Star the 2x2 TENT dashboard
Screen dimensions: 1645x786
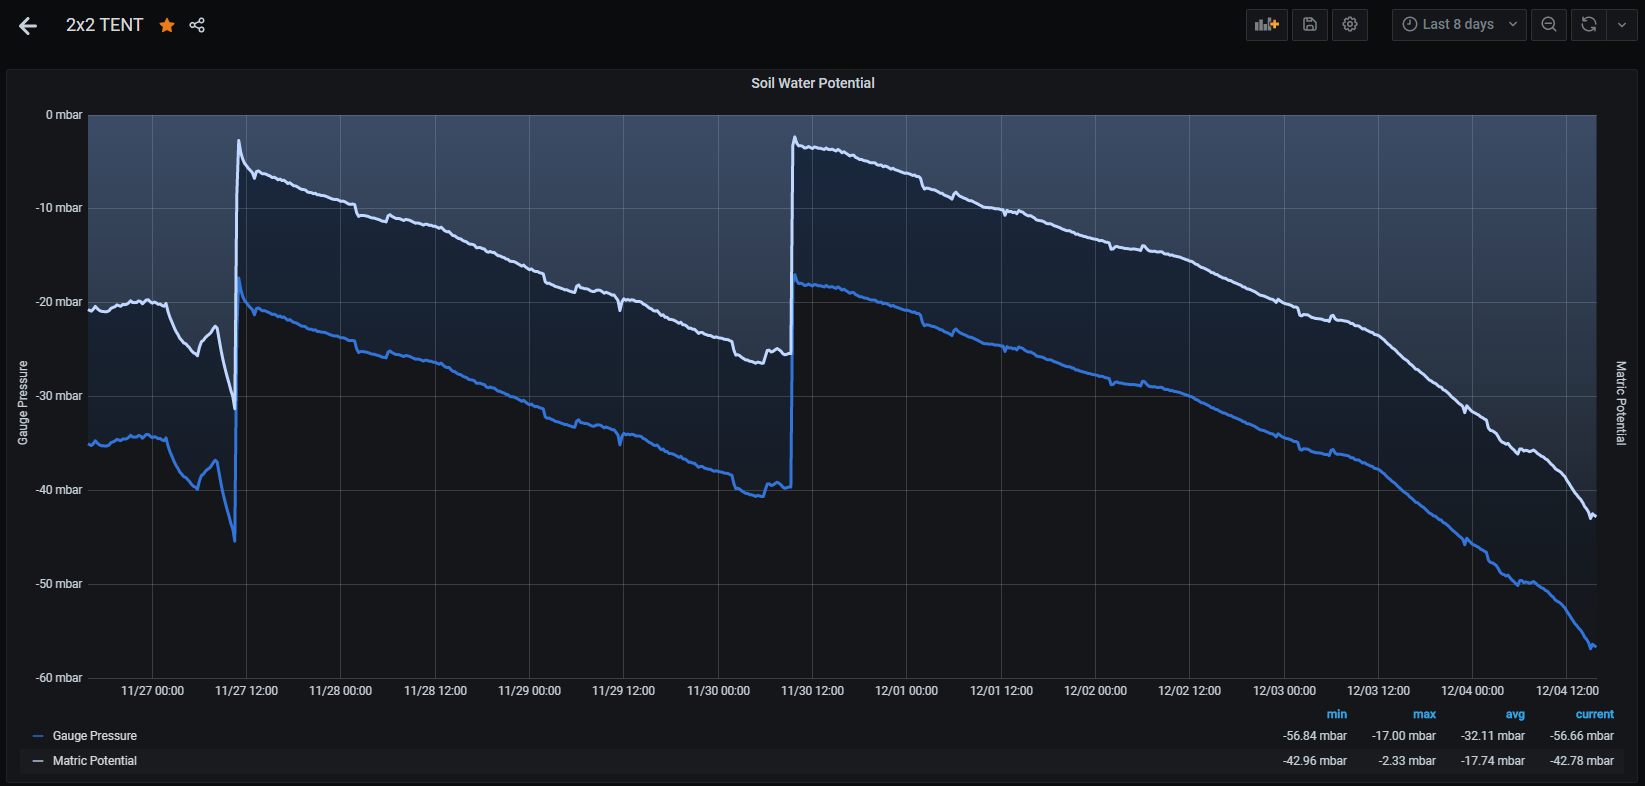[x=167, y=25]
